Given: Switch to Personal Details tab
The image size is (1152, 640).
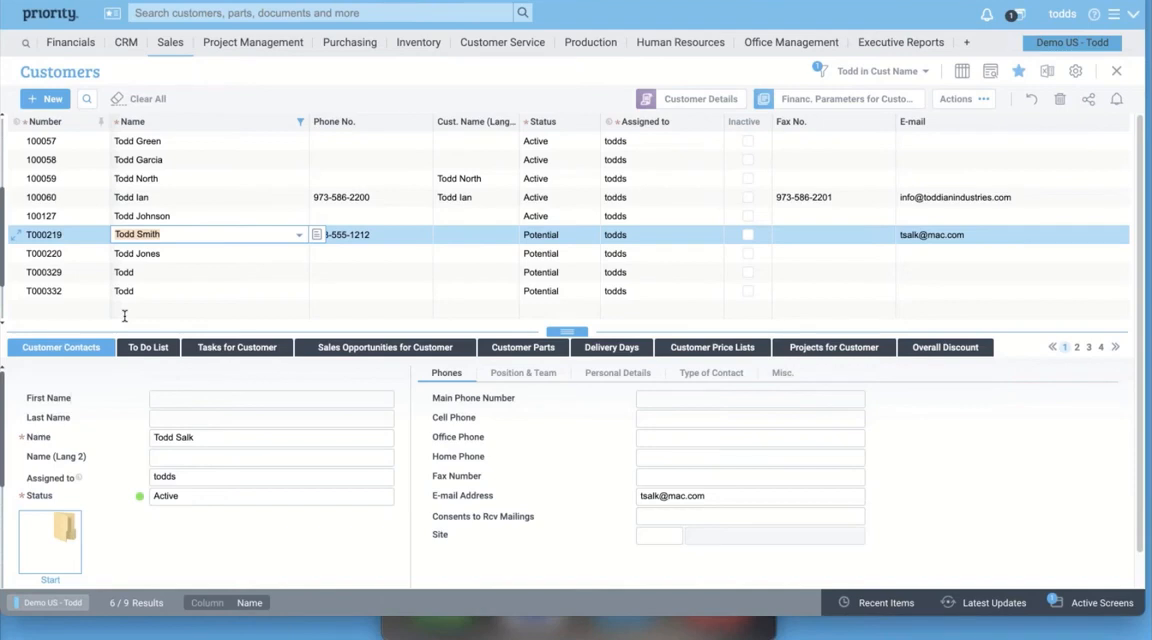Looking at the screenshot, I should (x=618, y=373).
